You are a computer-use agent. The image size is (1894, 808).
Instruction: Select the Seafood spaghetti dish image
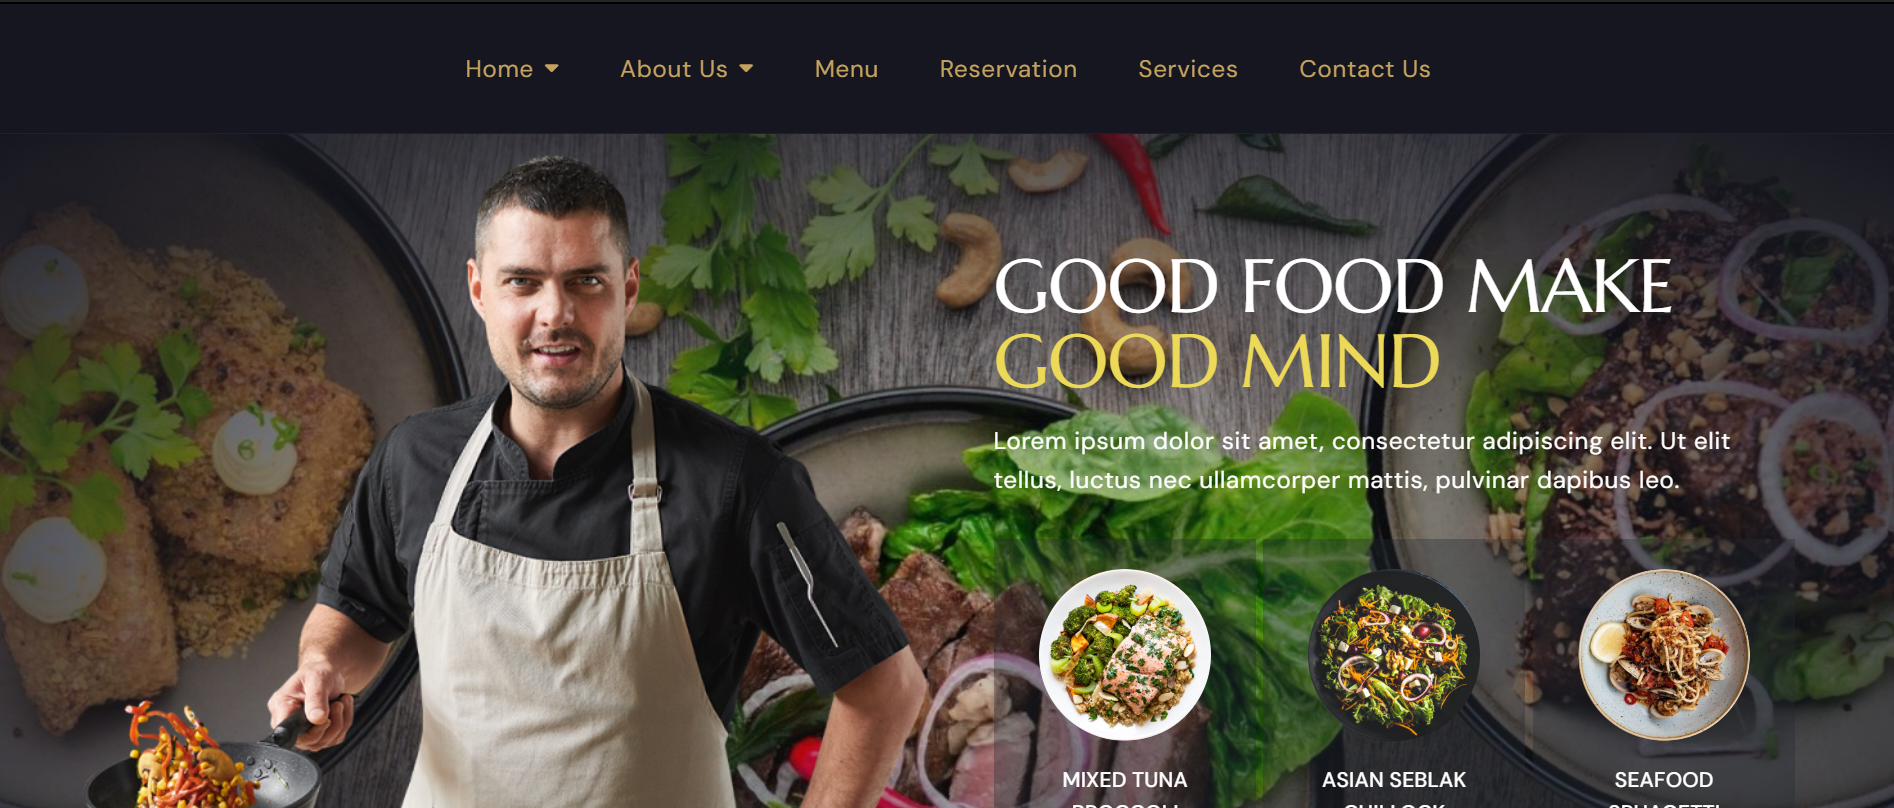pos(1664,655)
